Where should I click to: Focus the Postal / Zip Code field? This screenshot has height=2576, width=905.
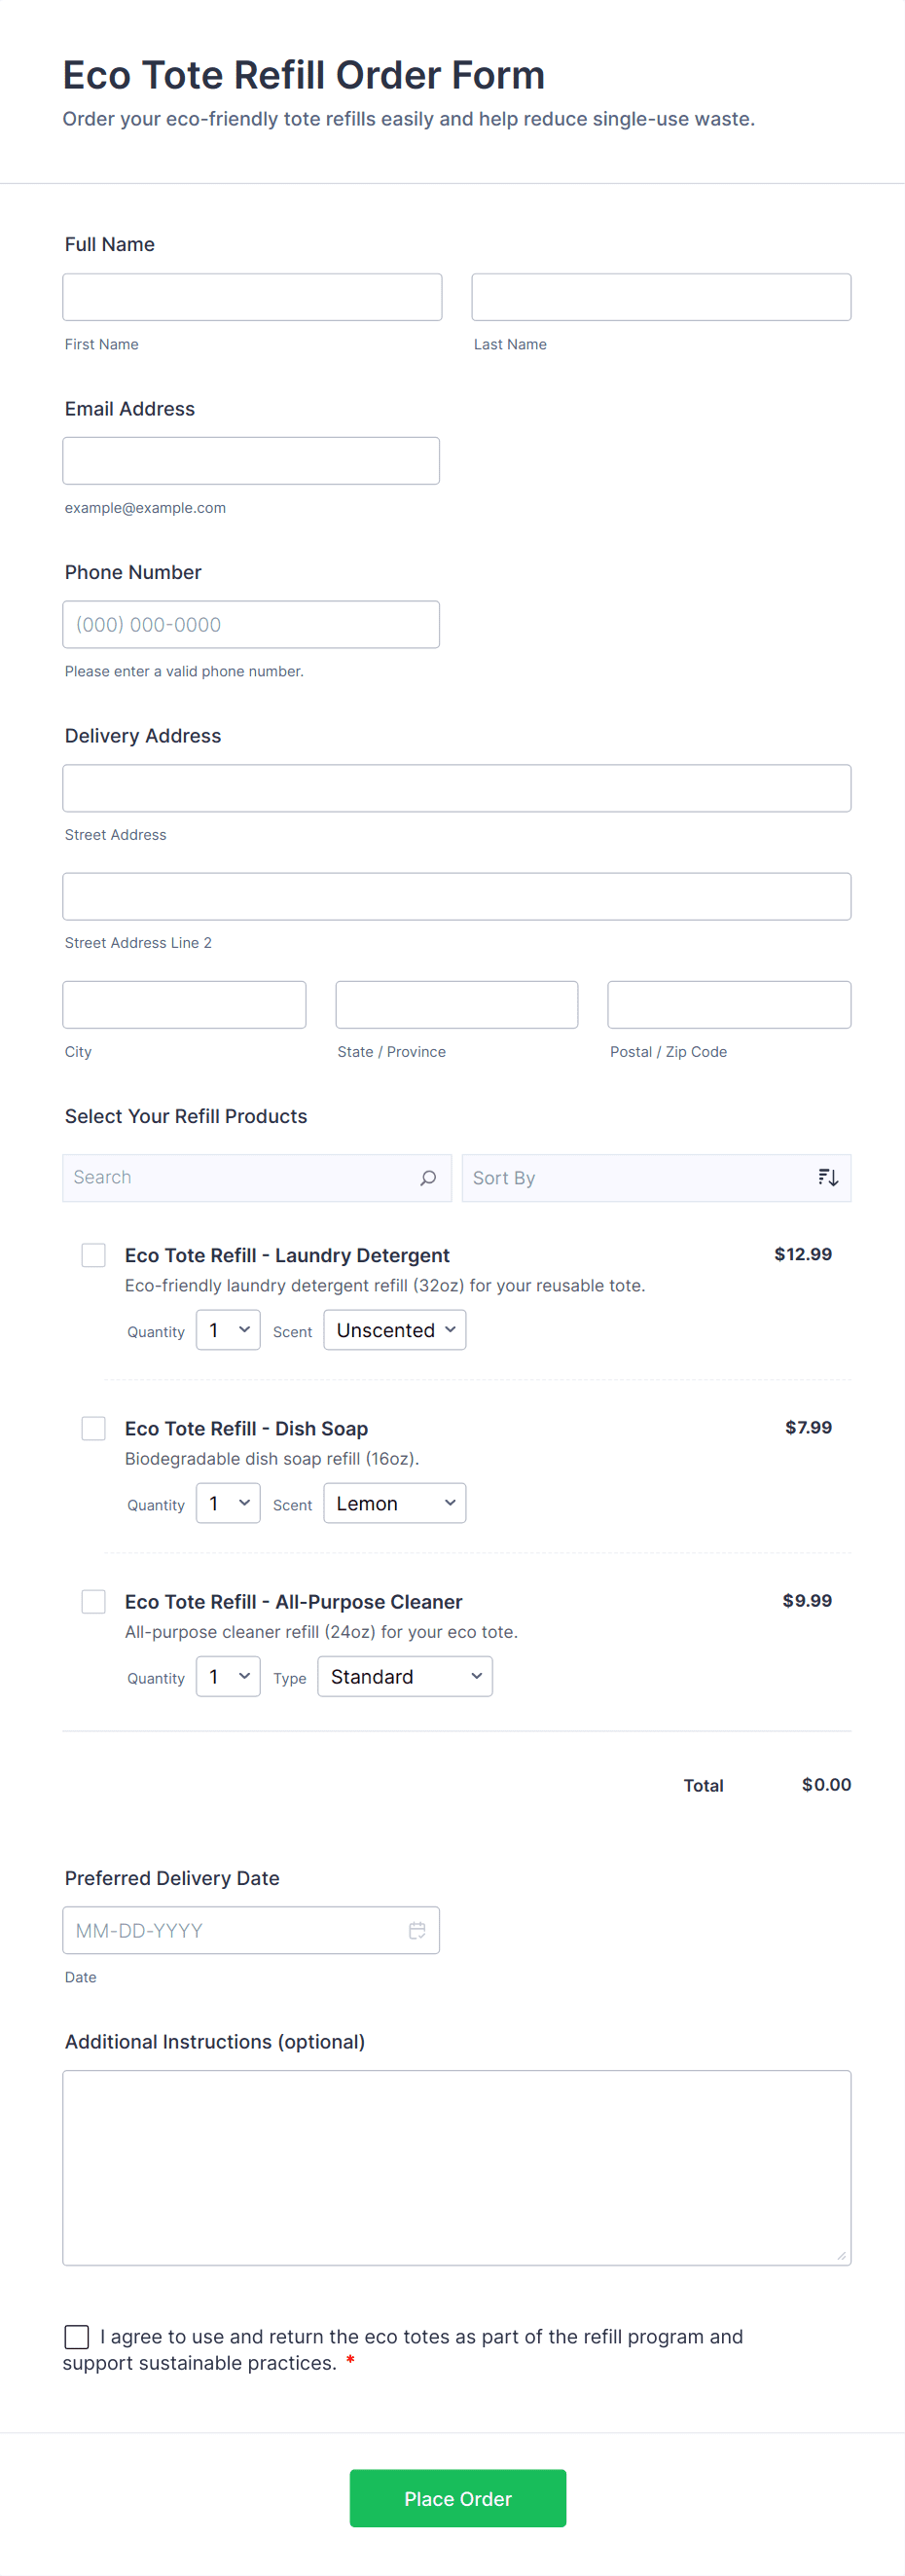point(729,1004)
